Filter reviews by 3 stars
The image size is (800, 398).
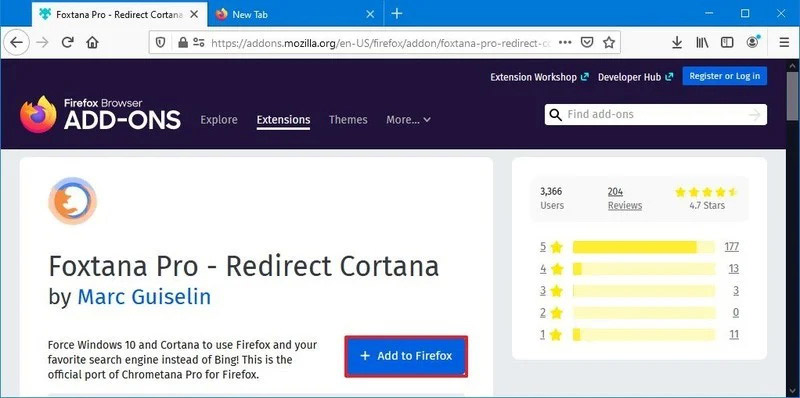coord(551,291)
